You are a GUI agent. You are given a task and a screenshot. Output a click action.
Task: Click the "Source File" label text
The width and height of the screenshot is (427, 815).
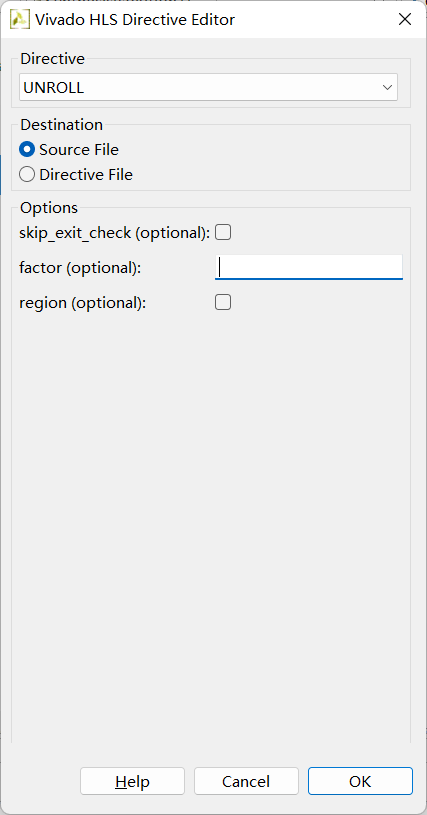click(x=79, y=150)
